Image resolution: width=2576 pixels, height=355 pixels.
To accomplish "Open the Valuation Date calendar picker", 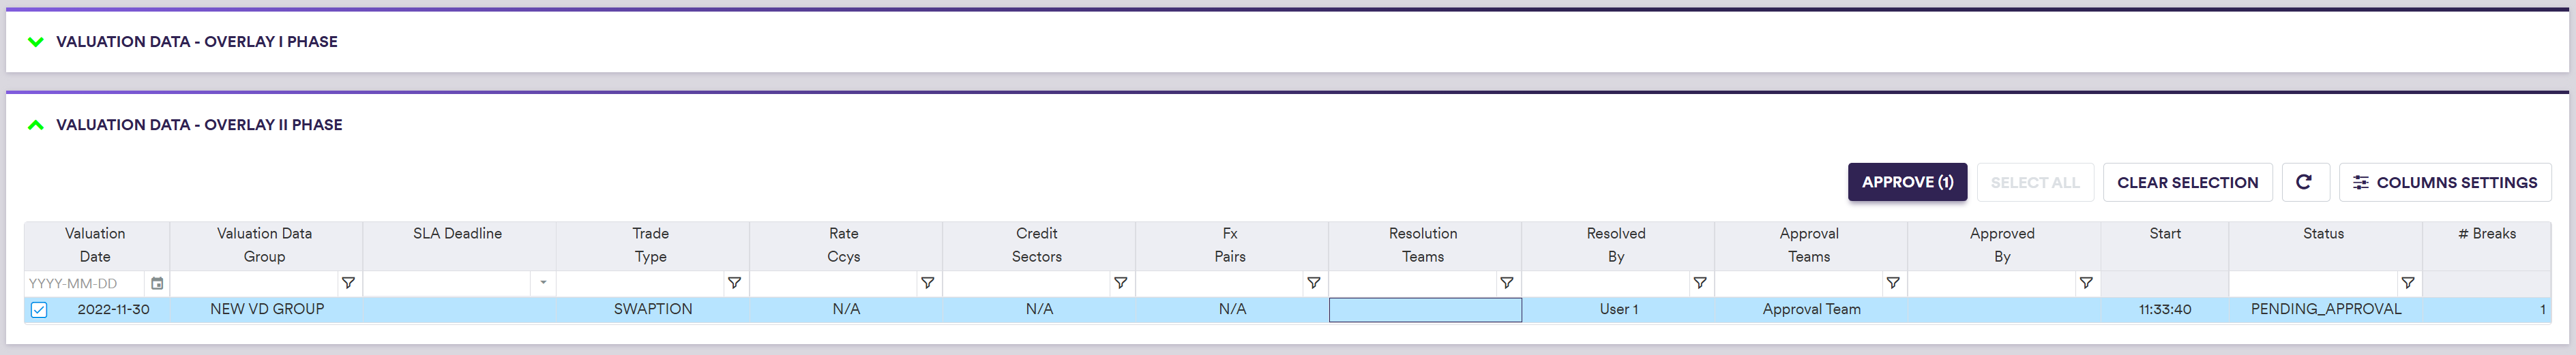I will 157,284.
